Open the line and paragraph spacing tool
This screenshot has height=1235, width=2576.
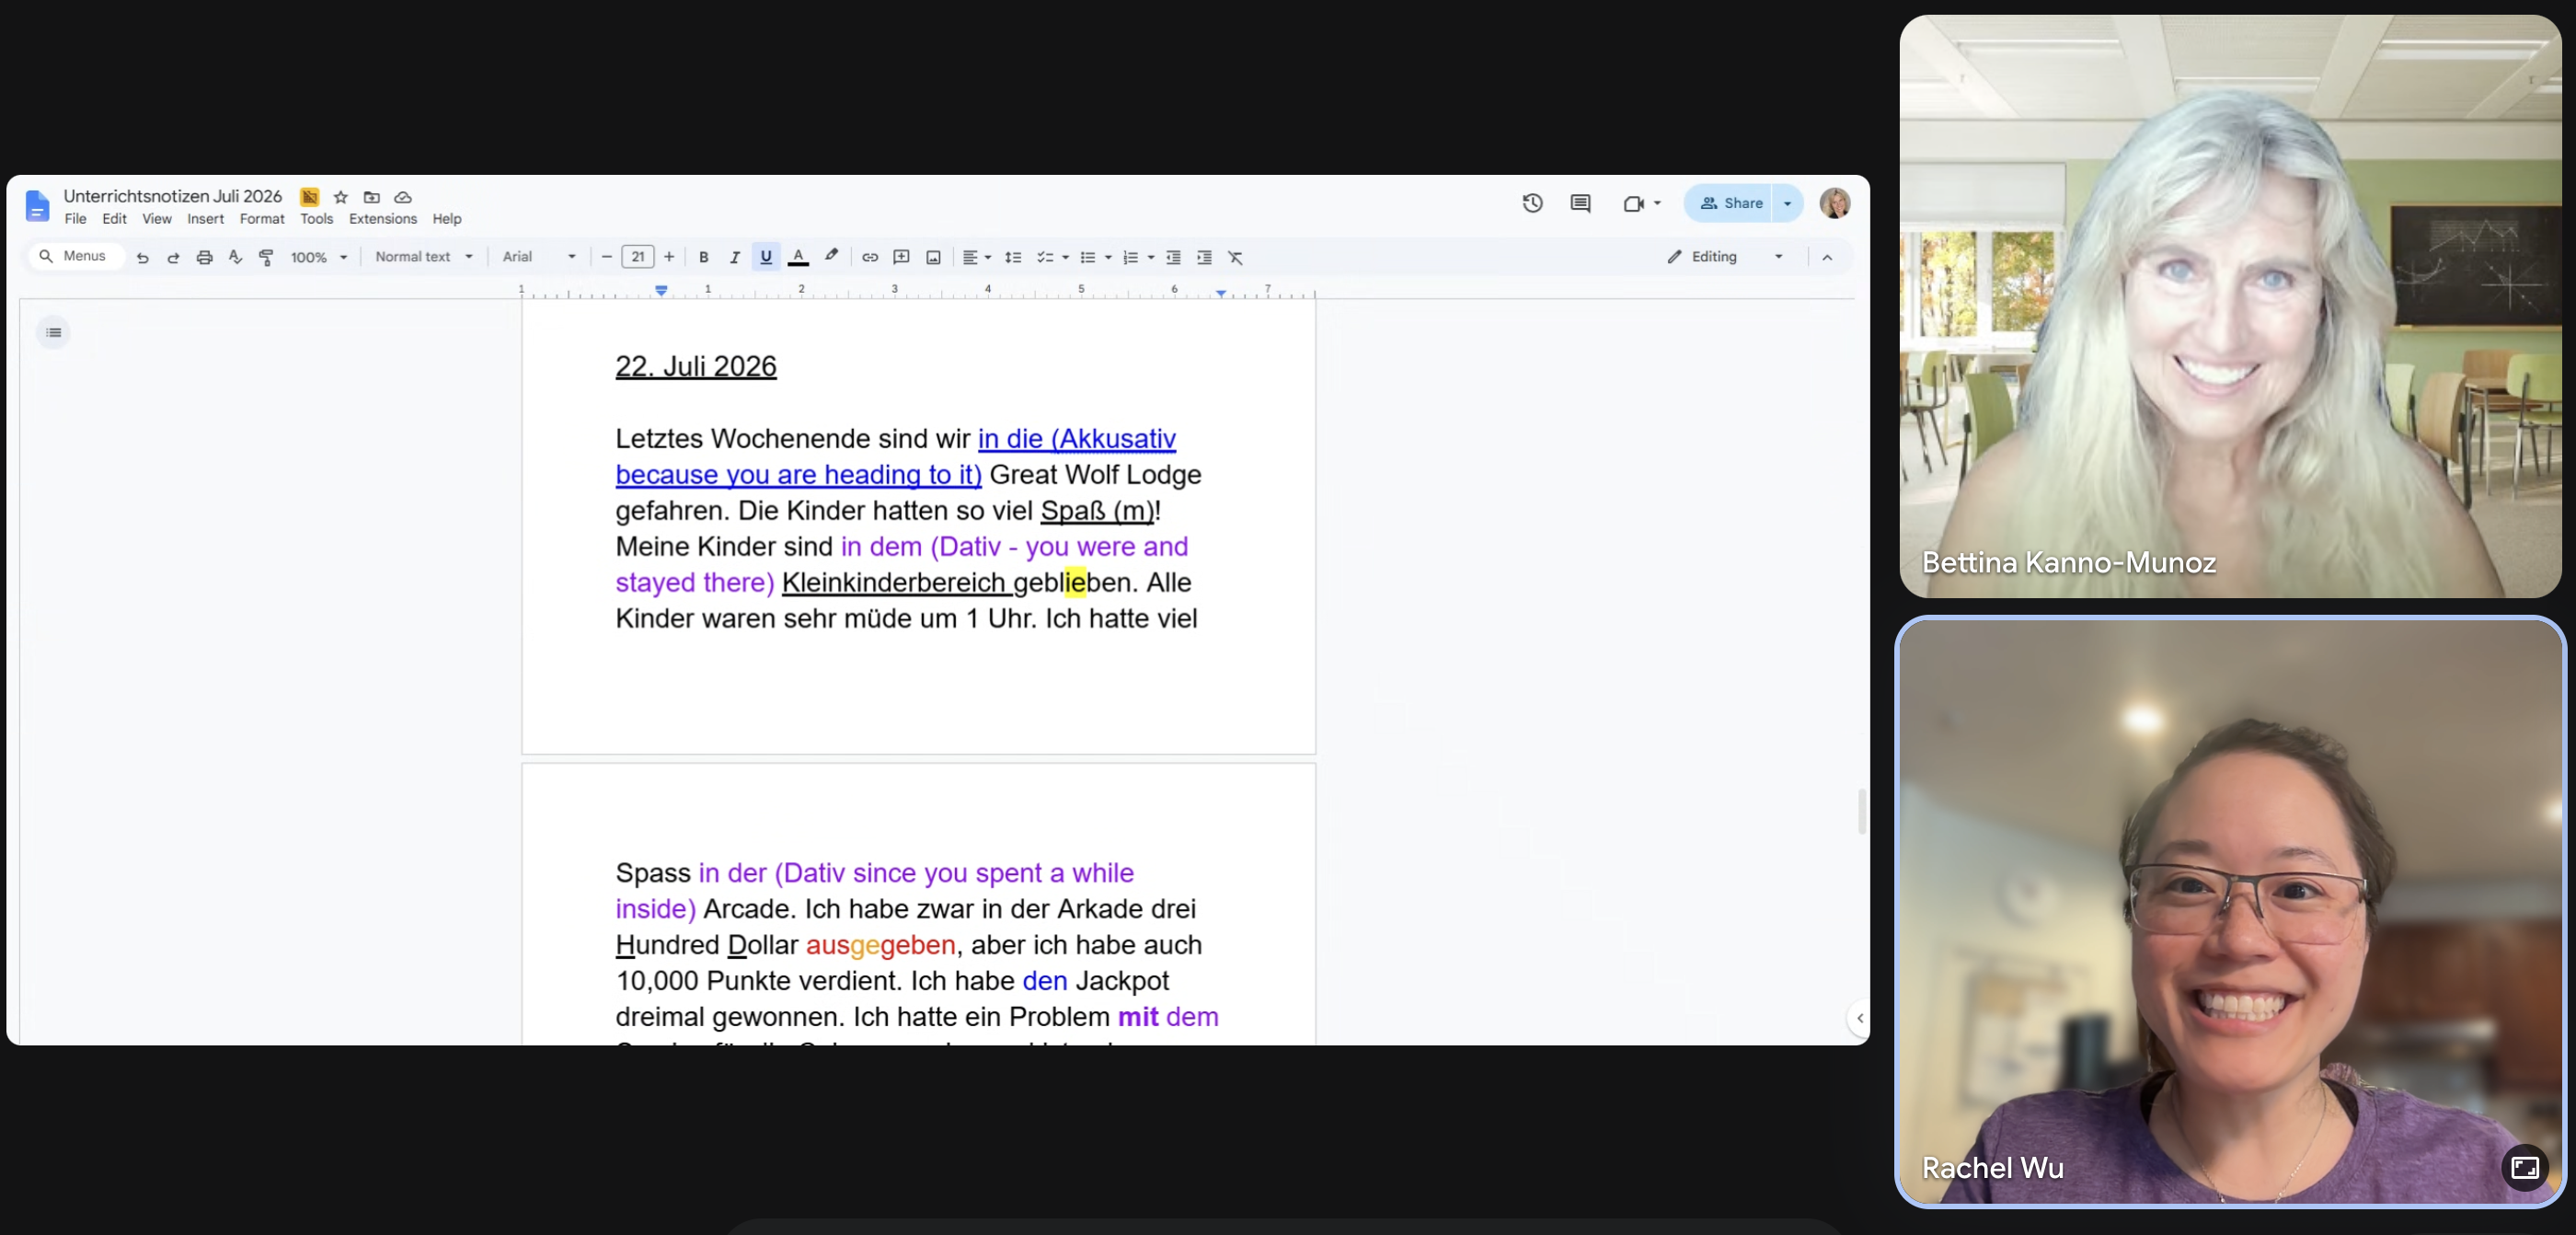[x=1013, y=258]
